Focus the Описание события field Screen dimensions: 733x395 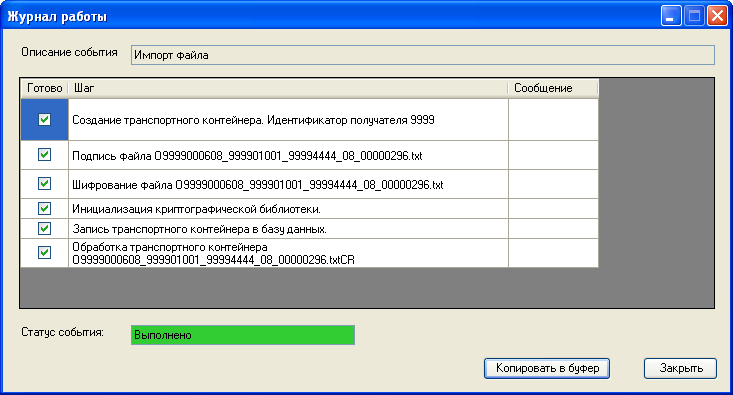(x=423, y=55)
